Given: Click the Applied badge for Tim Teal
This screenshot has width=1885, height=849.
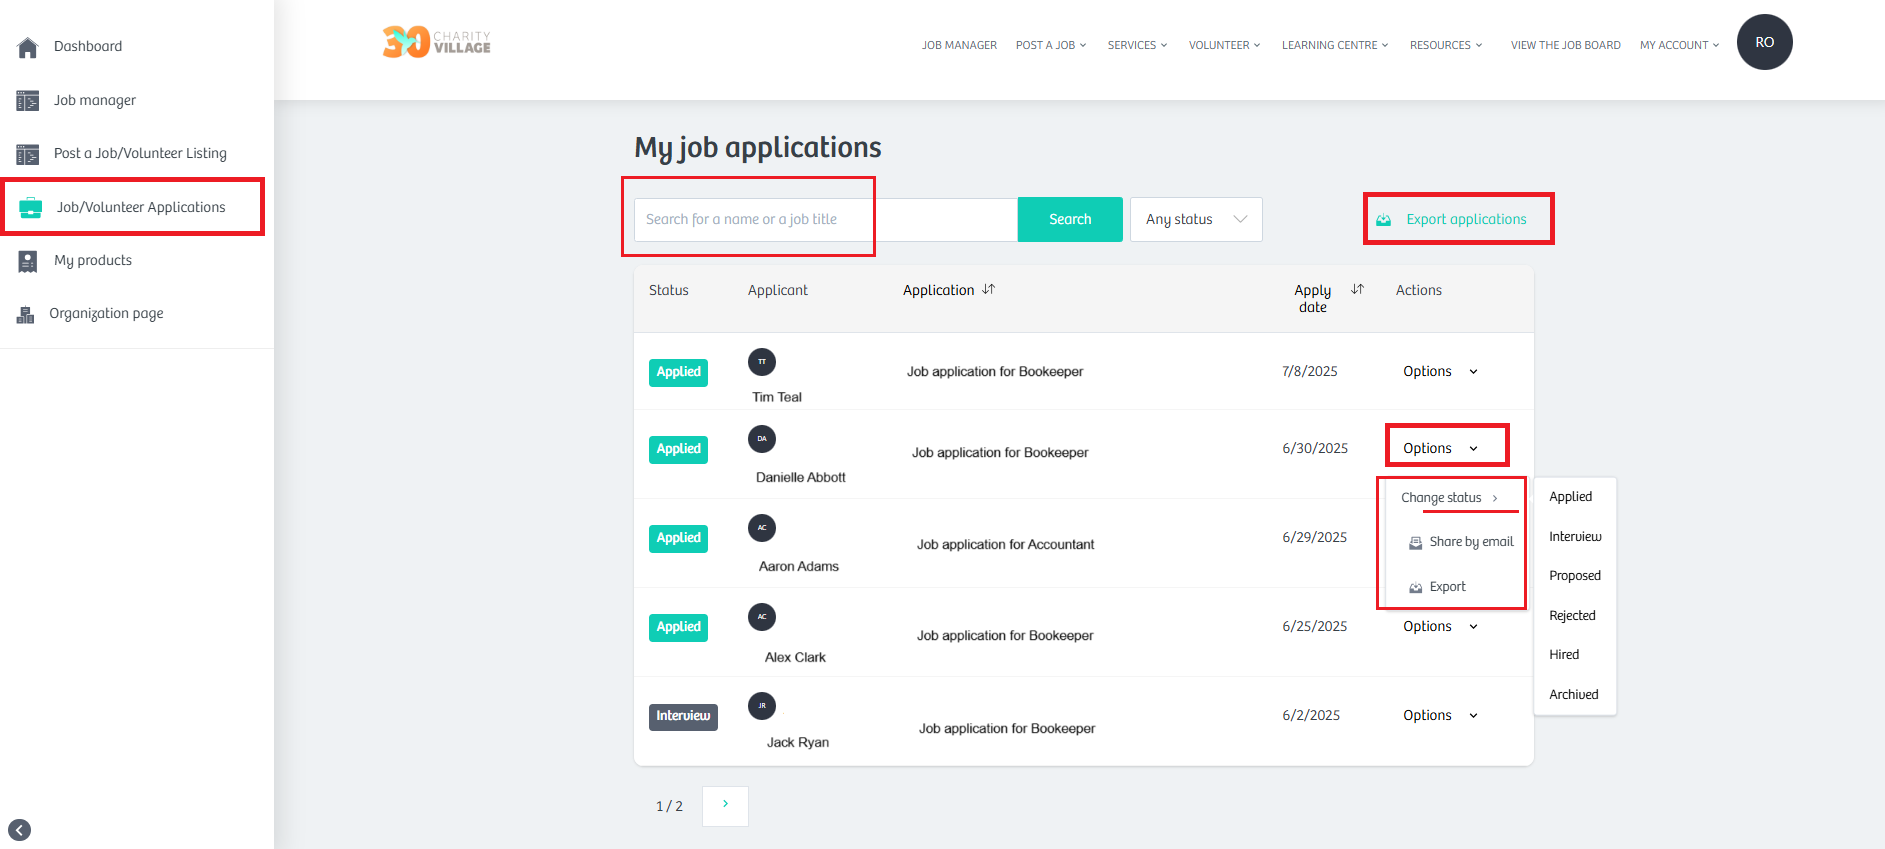Looking at the screenshot, I should pos(678,372).
